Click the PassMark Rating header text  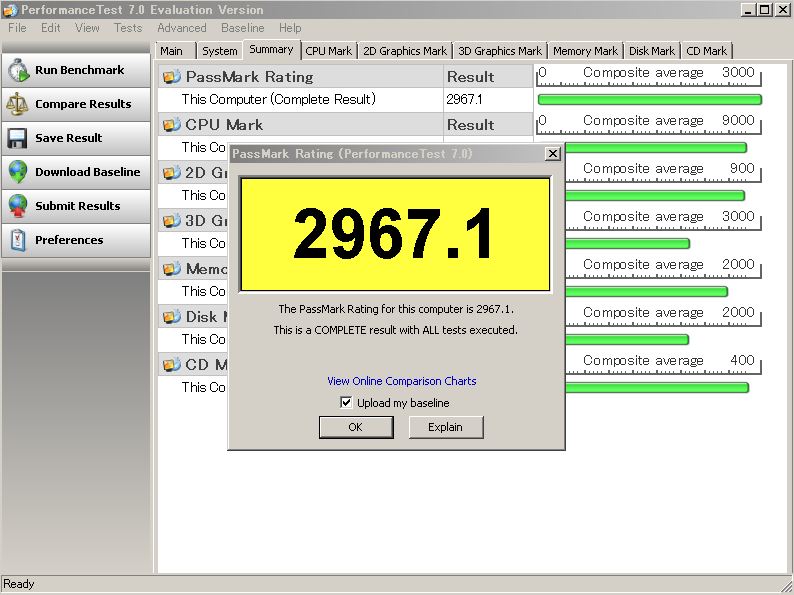coord(250,77)
